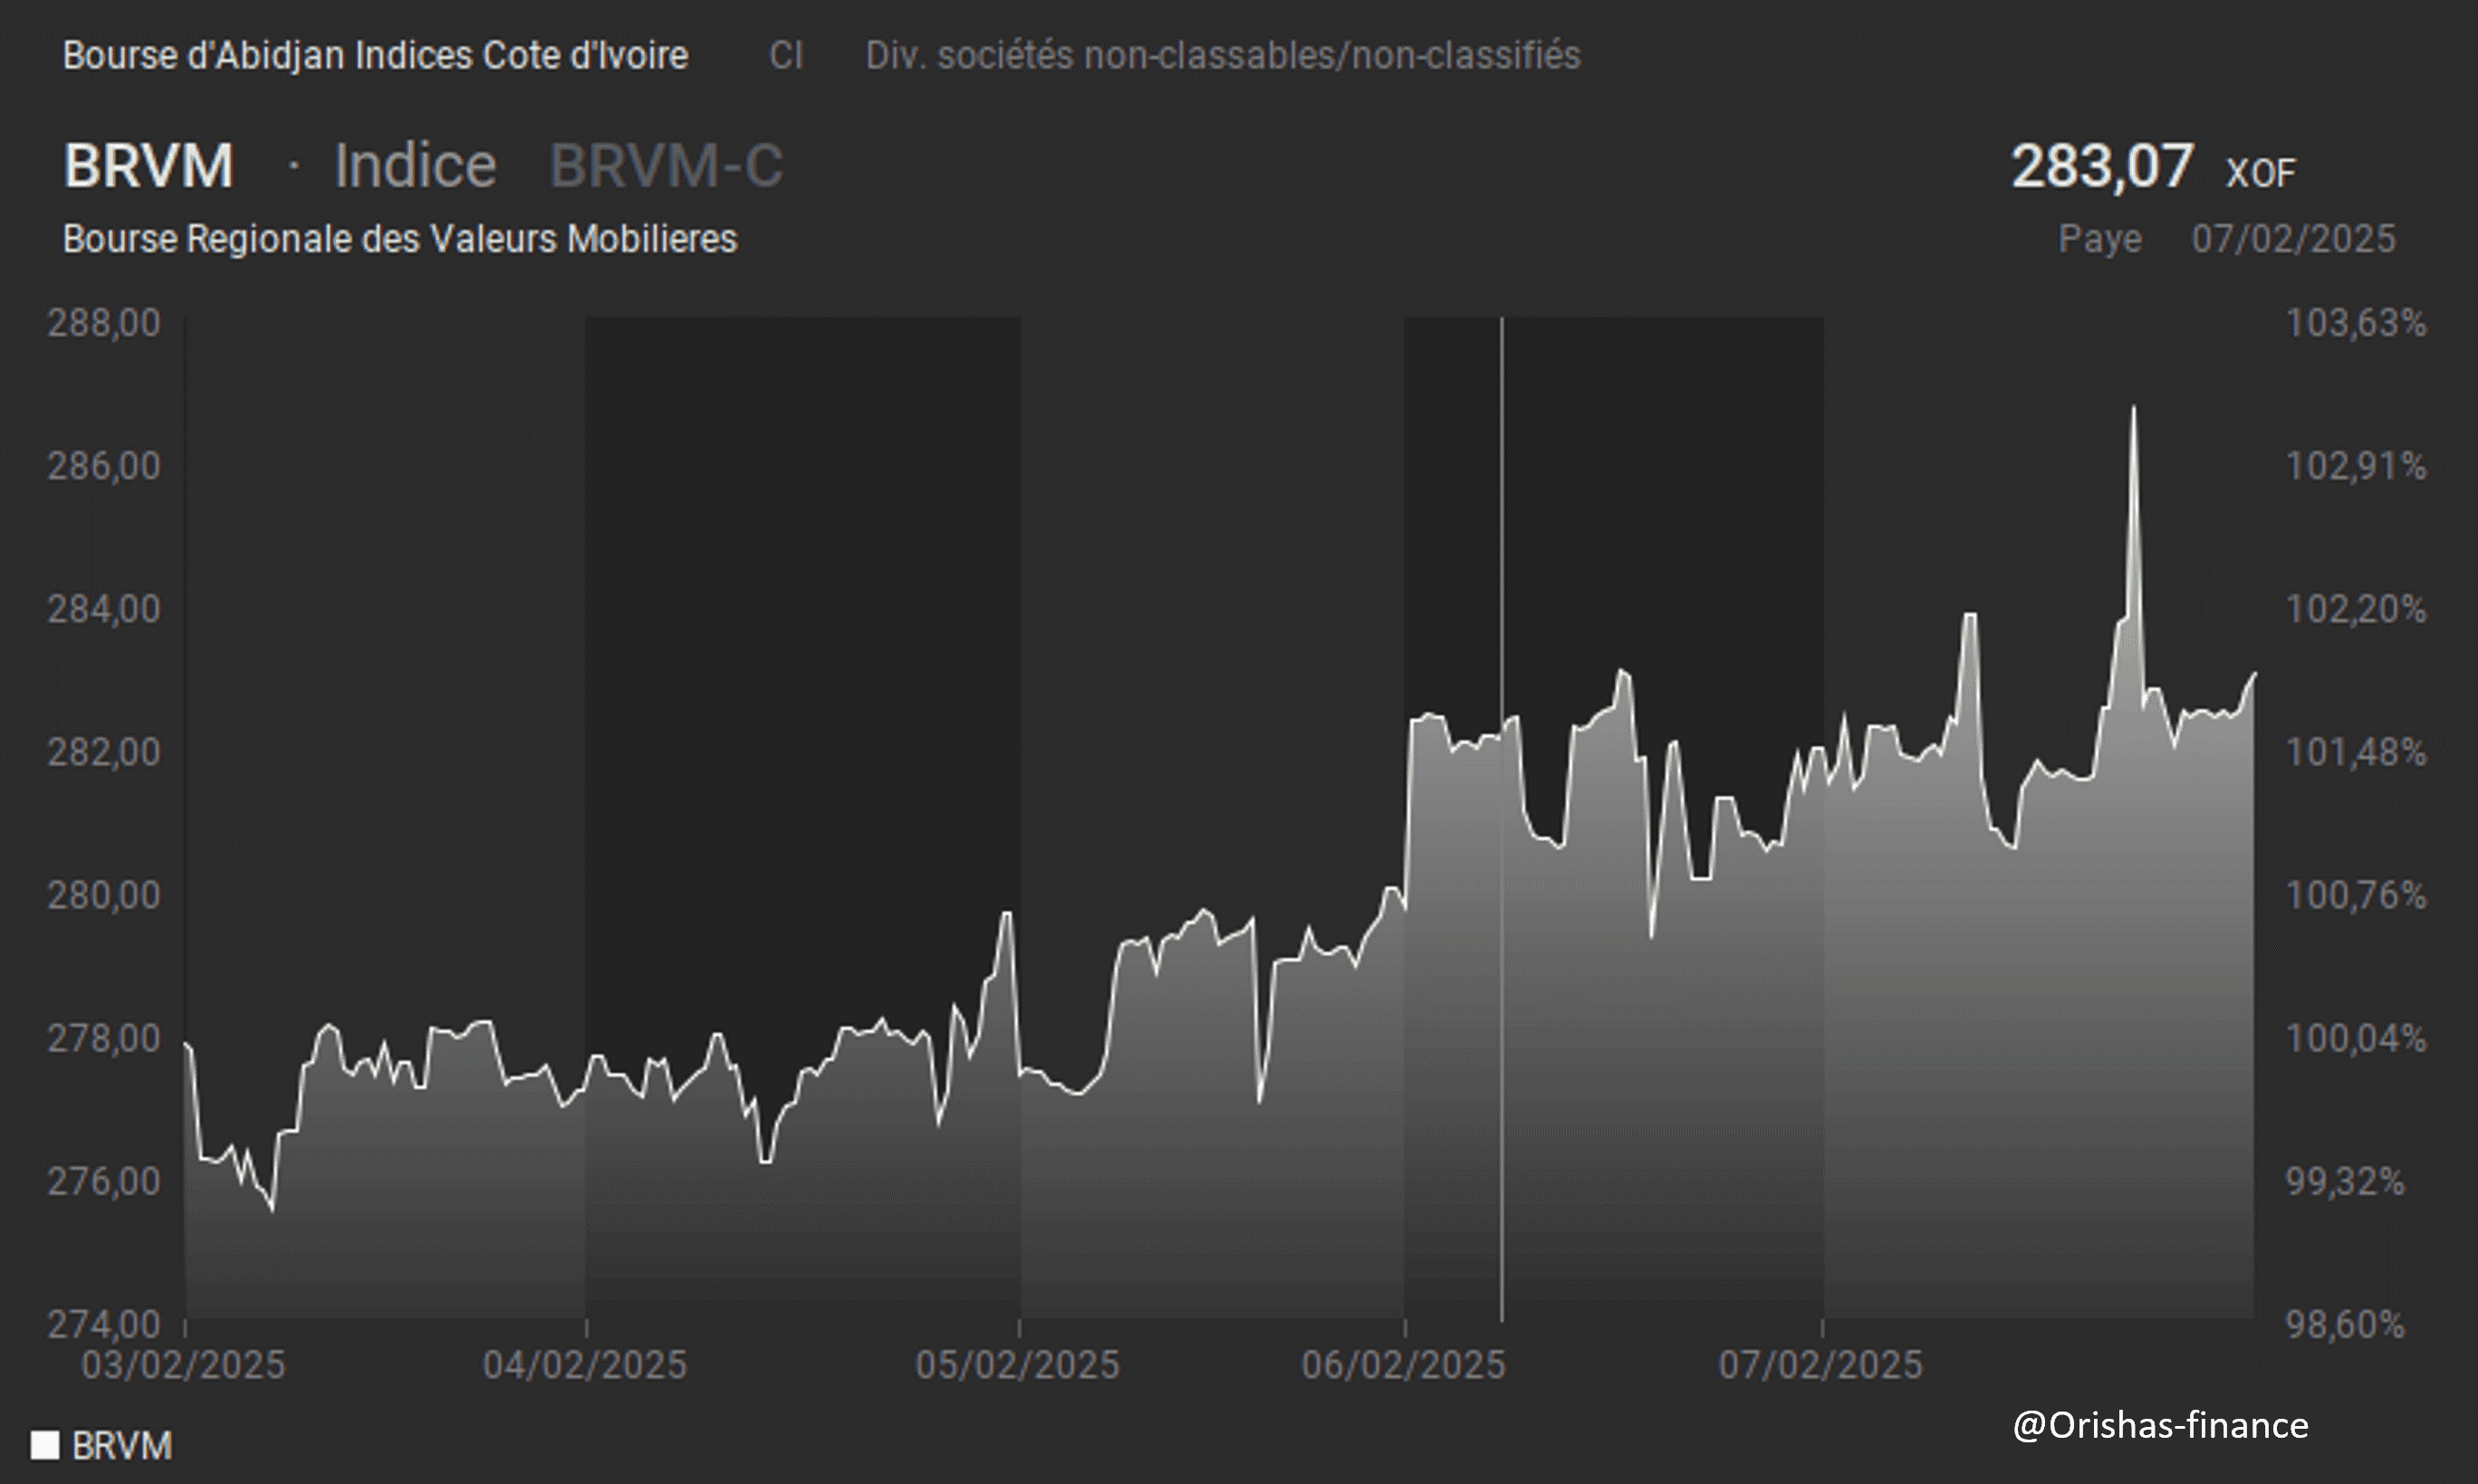Click the white BRVM legend swatch

coord(45,1445)
